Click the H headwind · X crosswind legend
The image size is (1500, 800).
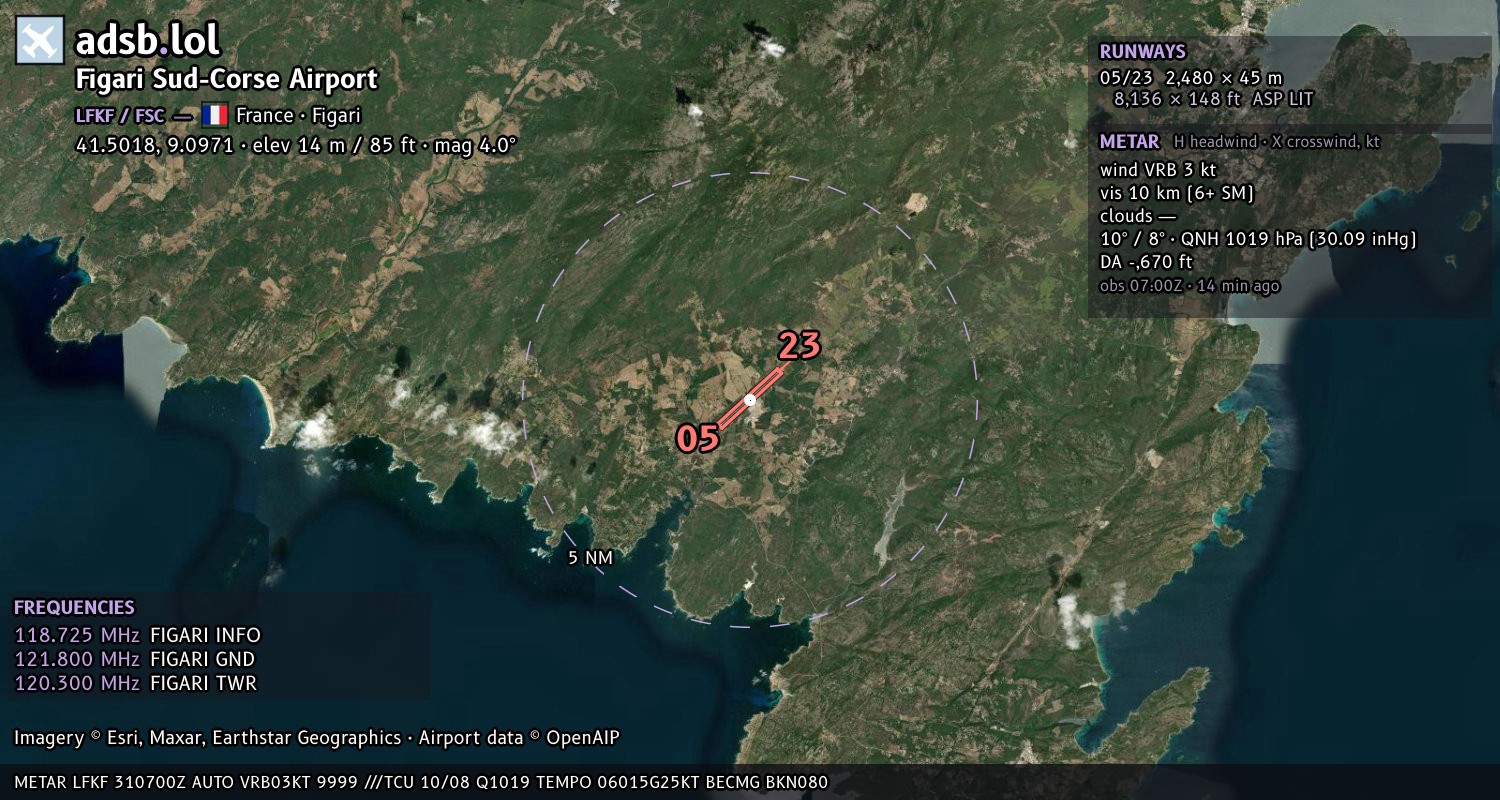tap(1277, 142)
